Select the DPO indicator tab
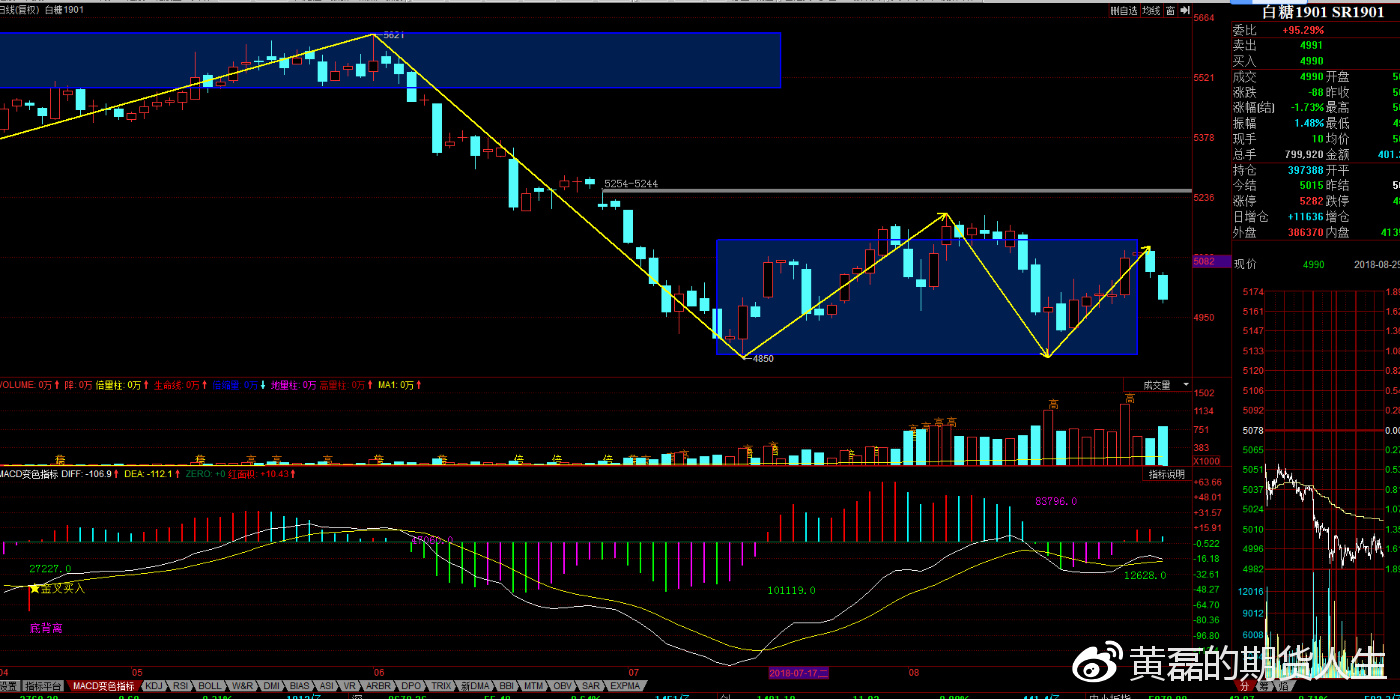The image size is (1400, 699). point(411,686)
